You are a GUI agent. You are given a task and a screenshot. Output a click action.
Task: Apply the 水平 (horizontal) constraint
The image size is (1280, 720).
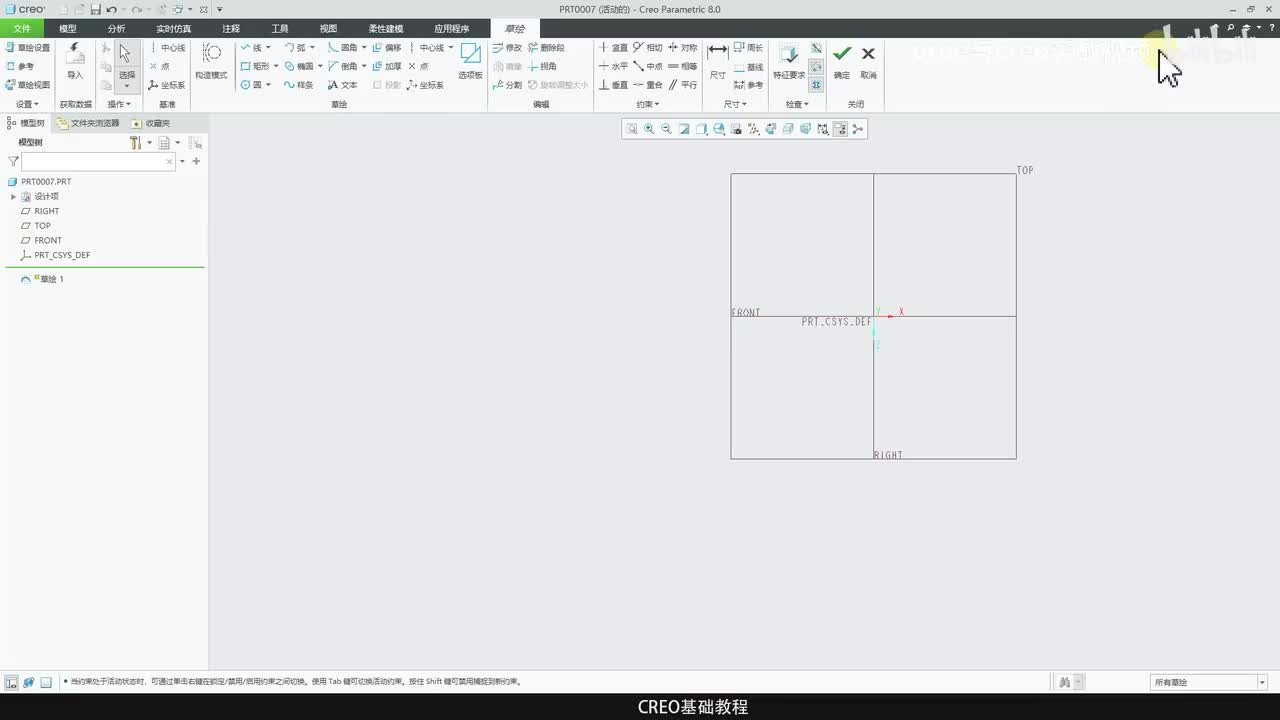point(613,66)
